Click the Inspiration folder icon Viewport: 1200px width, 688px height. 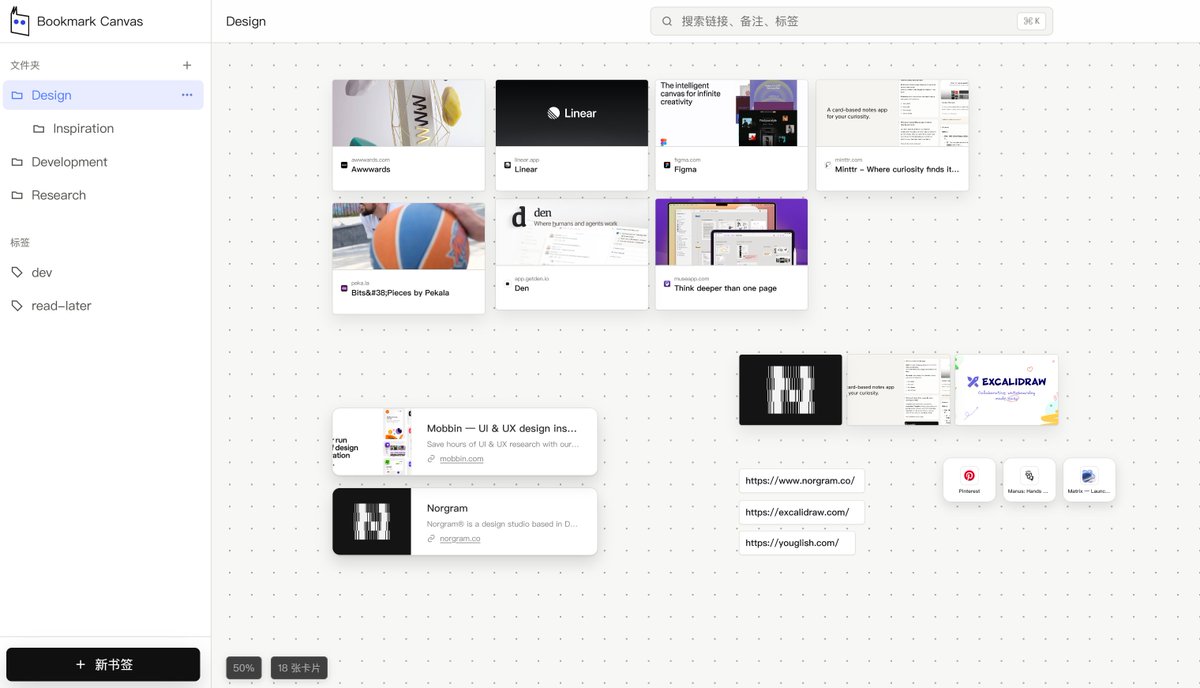coord(39,128)
